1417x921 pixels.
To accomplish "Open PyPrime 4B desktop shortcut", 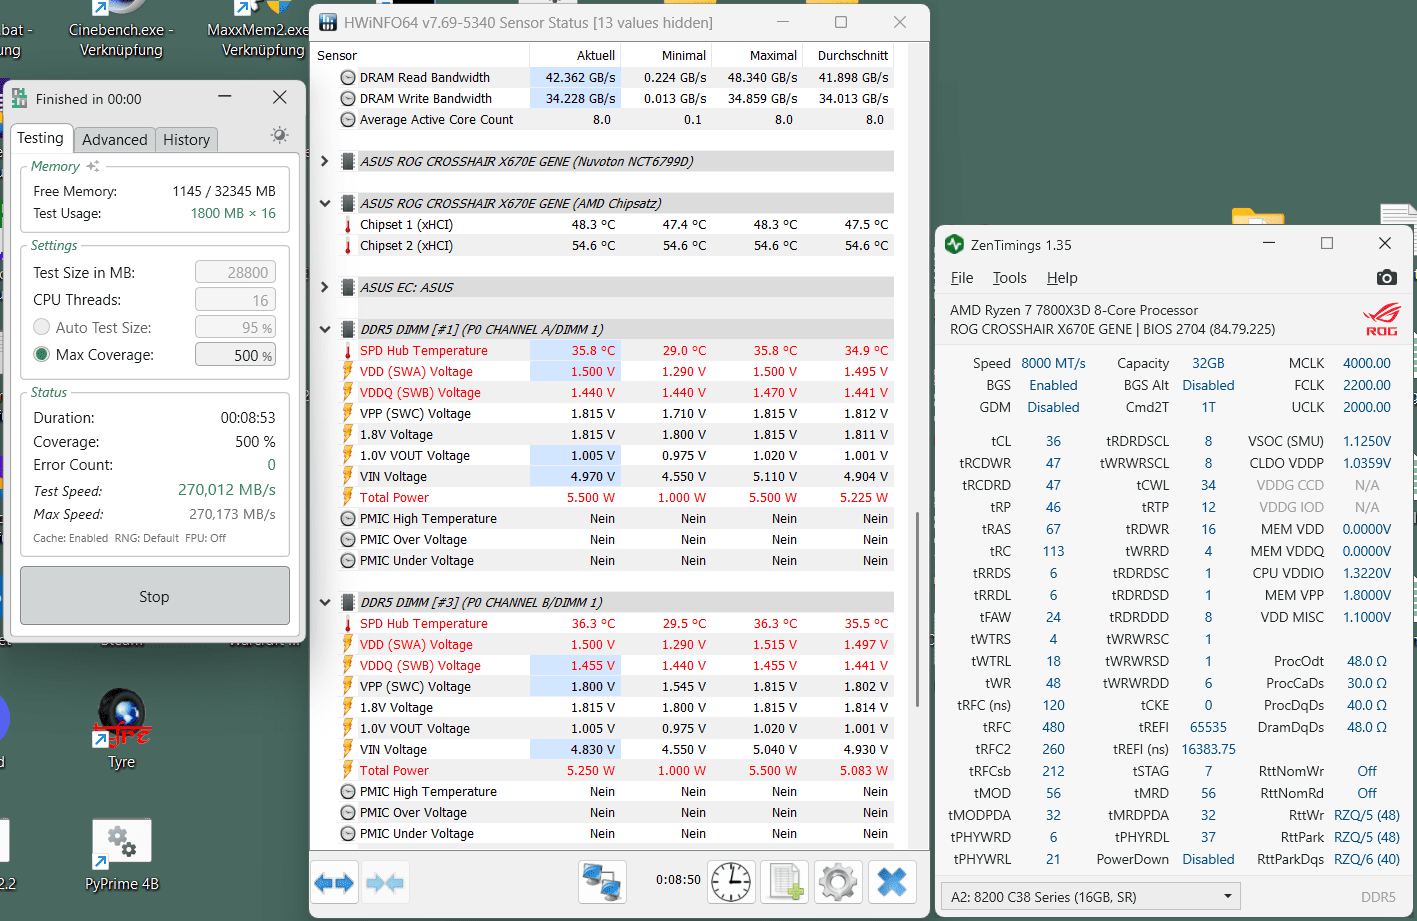I will (121, 856).
